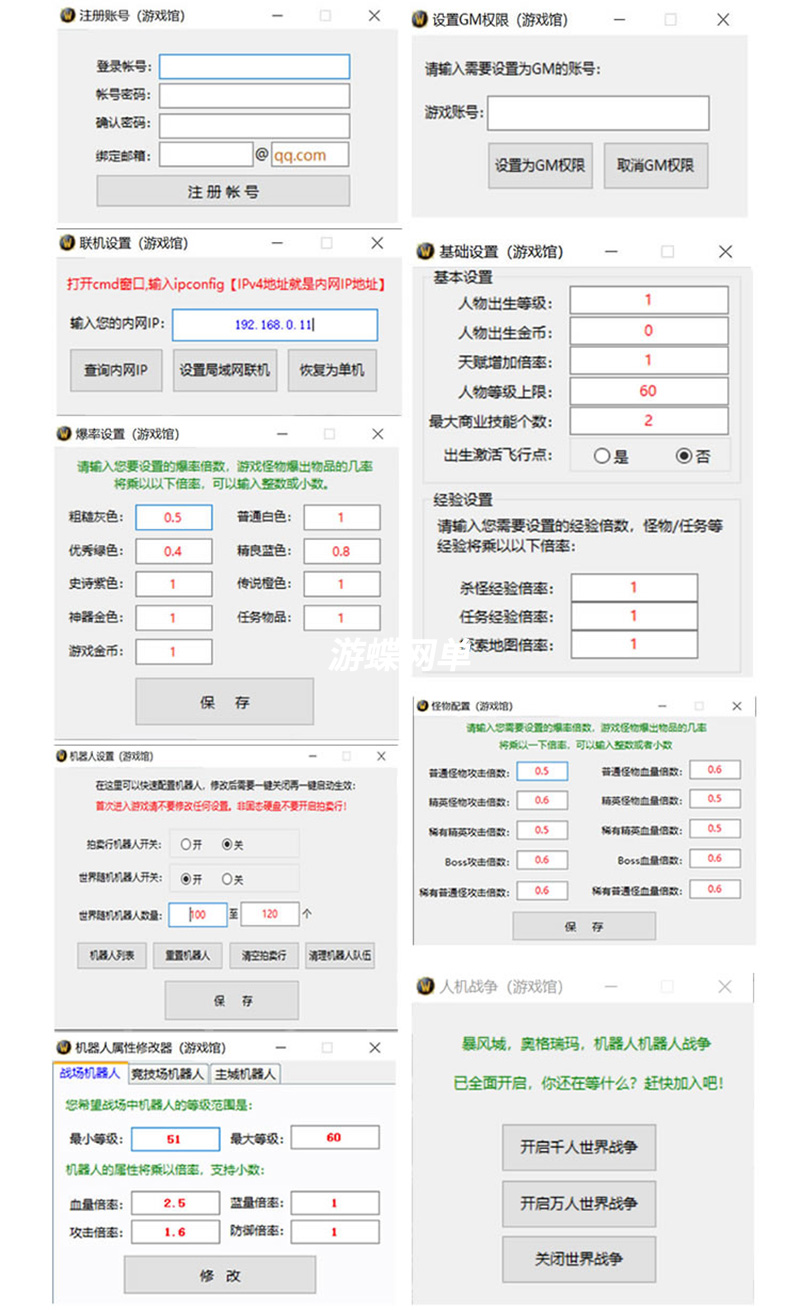Click the 任务物品 drop rate field
The image size is (800, 1310).
pyautogui.click(x=342, y=618)
